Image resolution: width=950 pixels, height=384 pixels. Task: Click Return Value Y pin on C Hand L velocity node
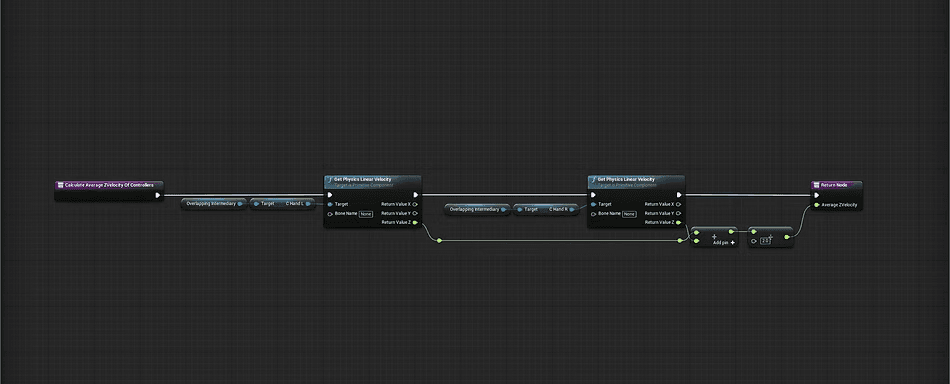414,213
